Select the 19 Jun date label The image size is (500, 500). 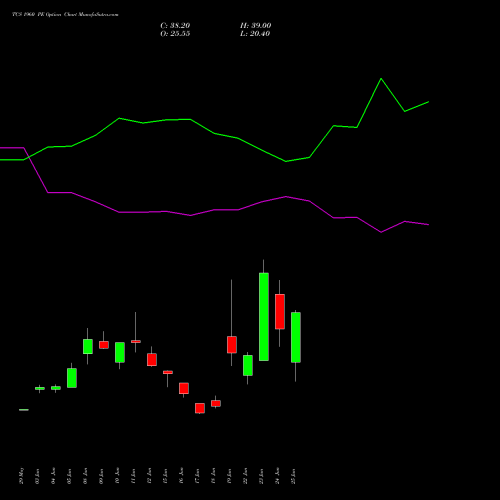[230, 476]
